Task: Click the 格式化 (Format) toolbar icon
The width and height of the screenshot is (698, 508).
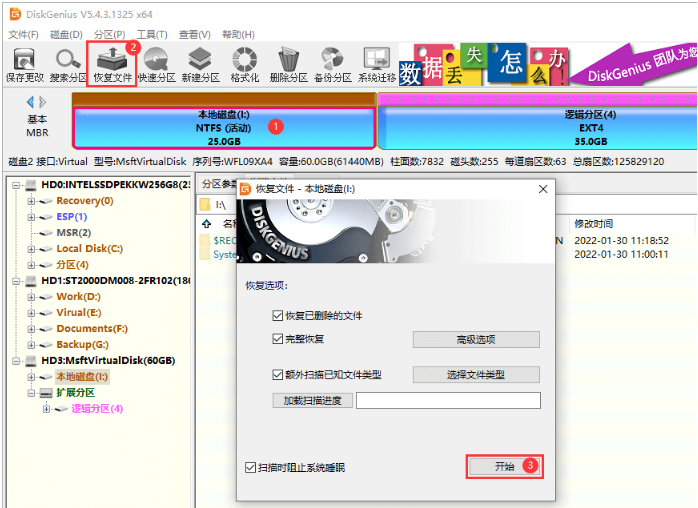Action: [244, 64]
